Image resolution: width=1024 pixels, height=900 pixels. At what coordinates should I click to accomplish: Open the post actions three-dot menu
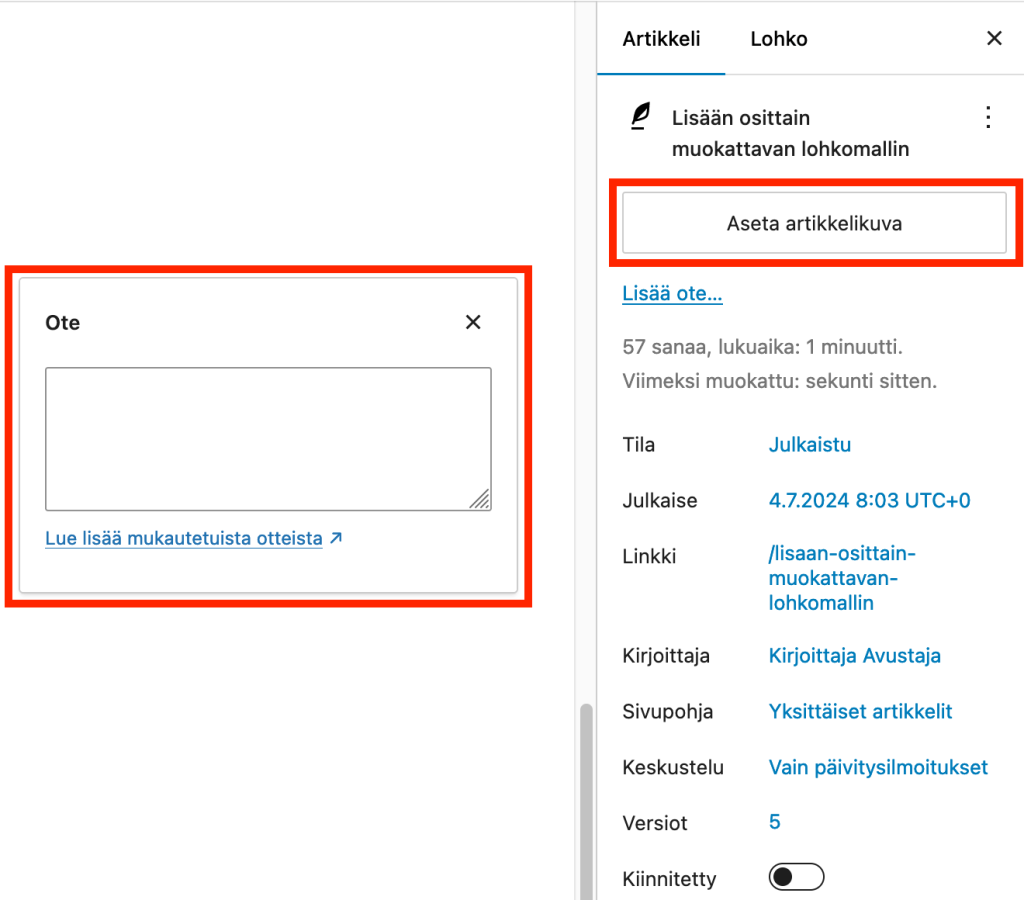(988, 118)
